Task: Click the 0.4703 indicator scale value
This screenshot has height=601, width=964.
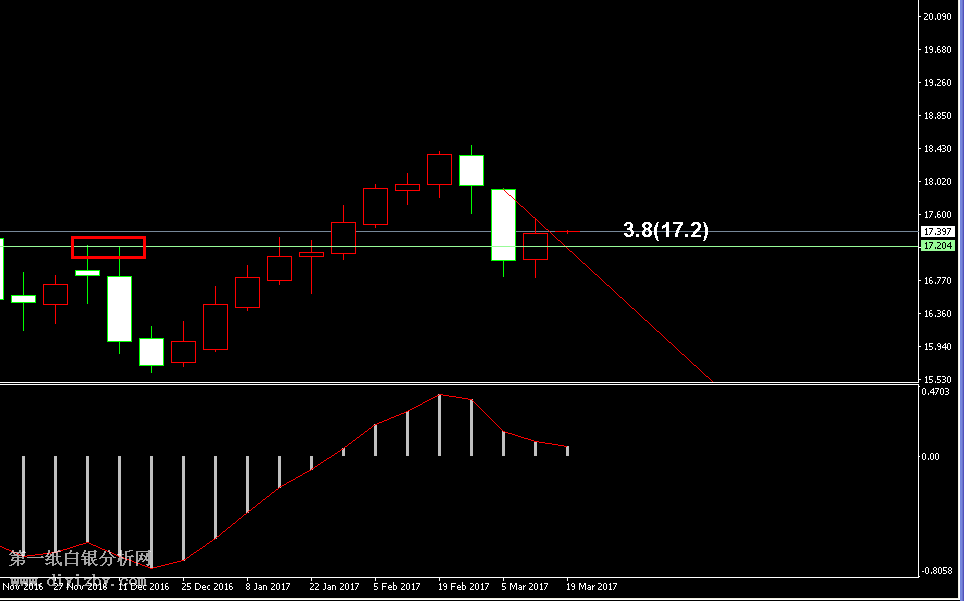Action: pos(937,393)
